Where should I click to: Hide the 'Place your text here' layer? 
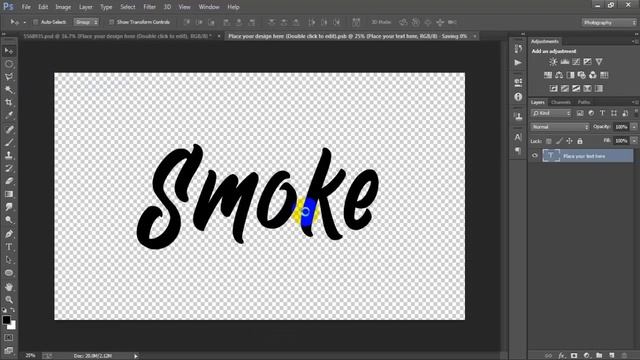tap(535, 155)
